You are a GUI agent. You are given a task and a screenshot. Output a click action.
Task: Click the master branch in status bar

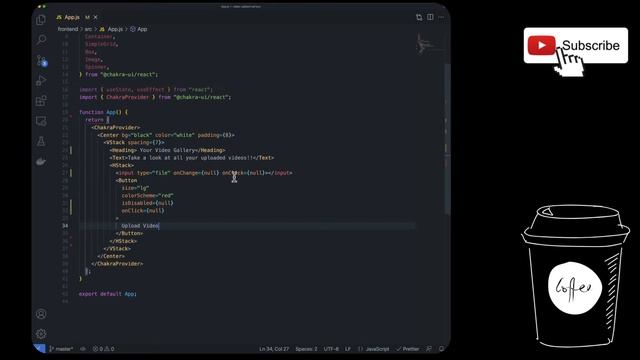tap(61, 349)
